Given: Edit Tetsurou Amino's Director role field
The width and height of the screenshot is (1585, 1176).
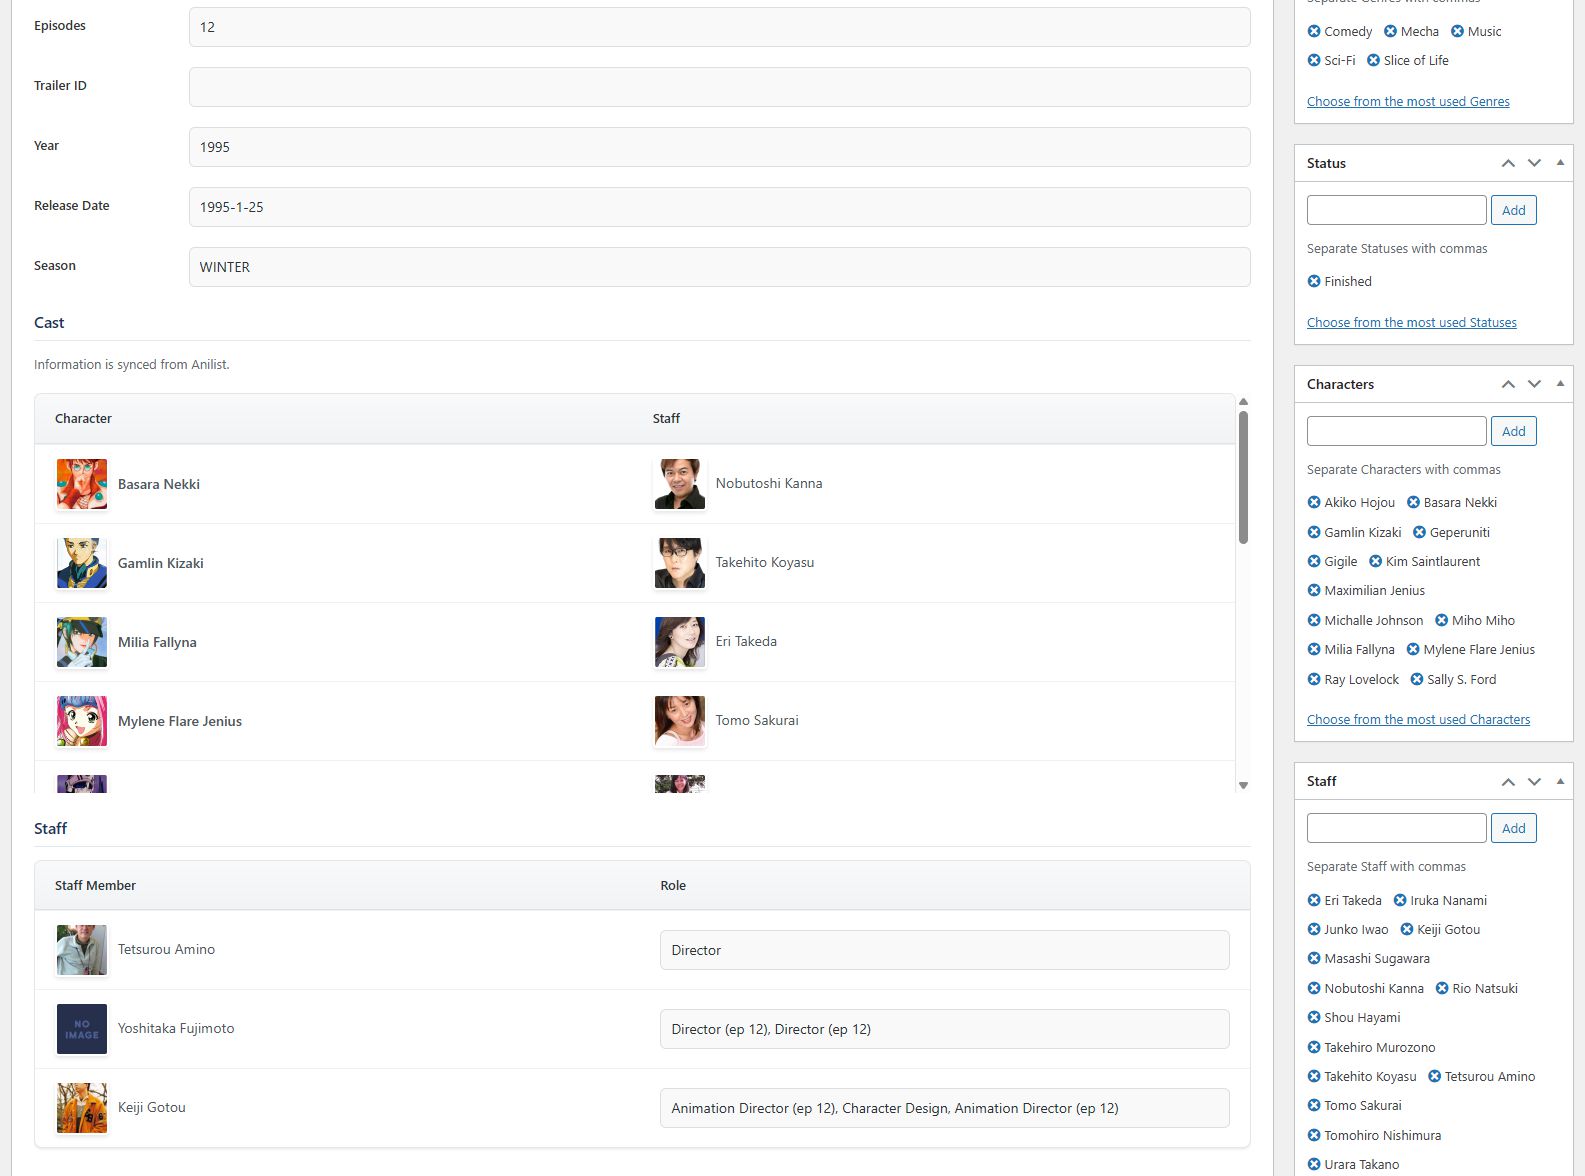Looking at the screenshot, I should coord(944,950).
